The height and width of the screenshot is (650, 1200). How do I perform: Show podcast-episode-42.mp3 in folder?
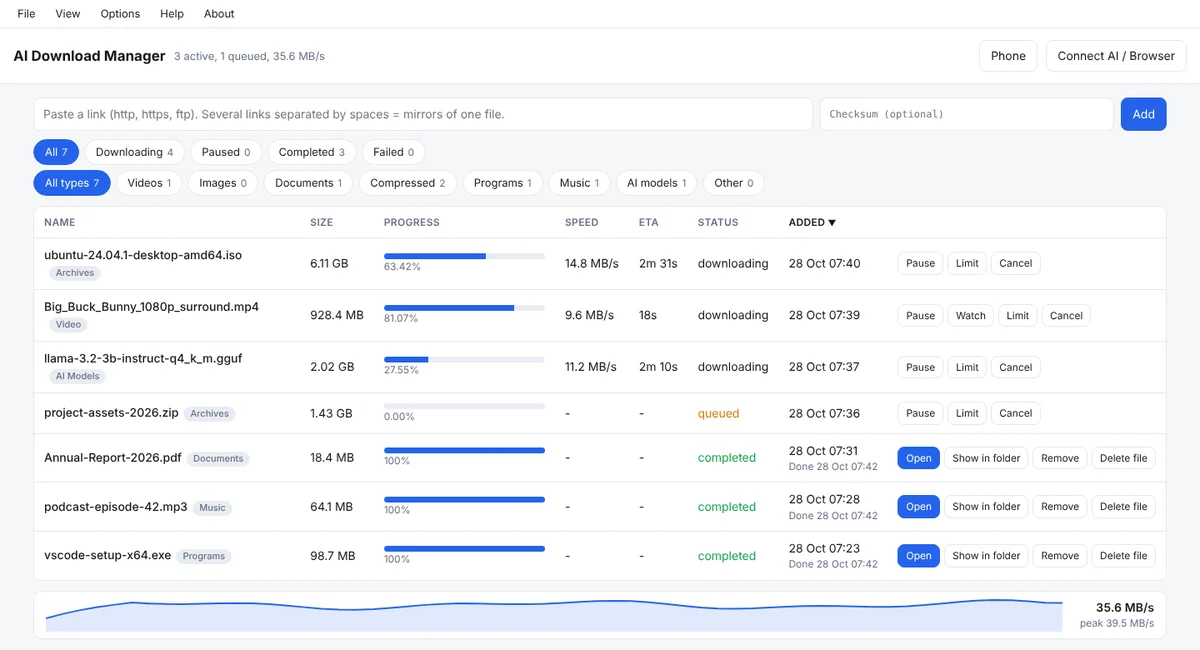[x=986, y=507]
